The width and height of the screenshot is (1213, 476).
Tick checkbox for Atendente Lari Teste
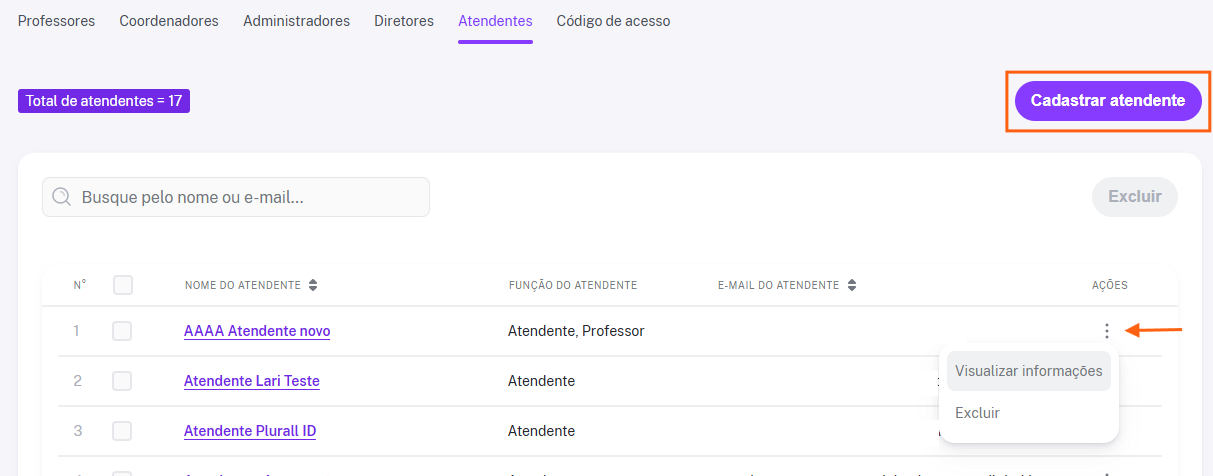click(x=122, y=381)
